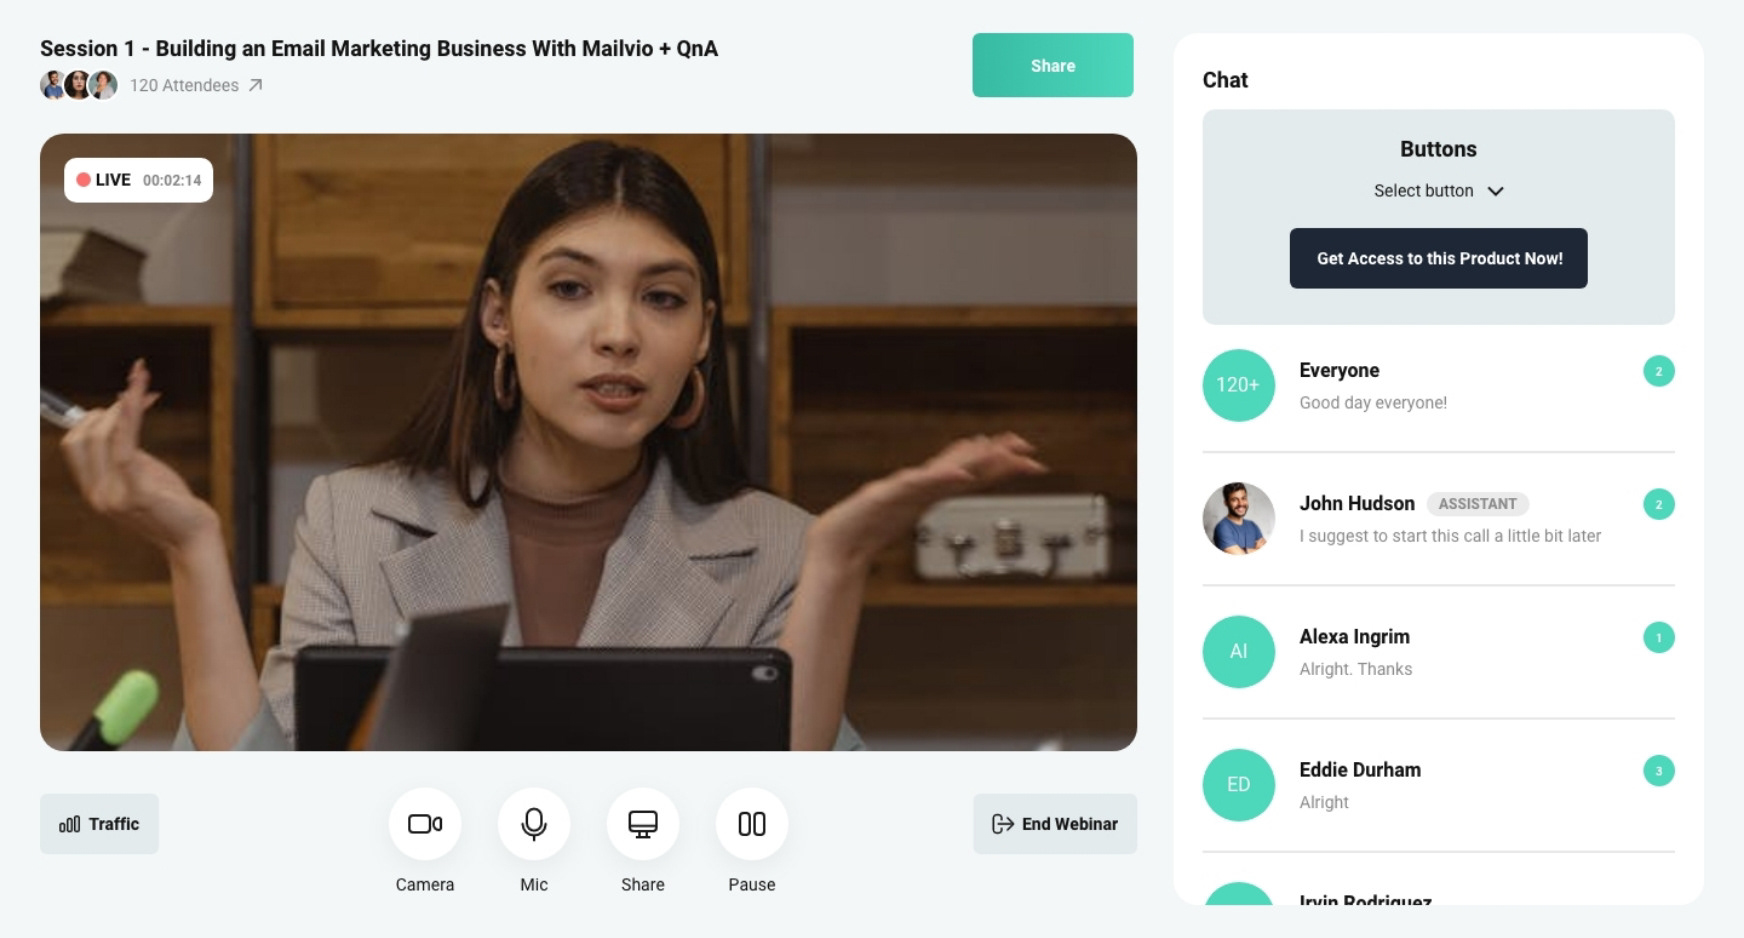Viewport: 1744px width, 938px height.
Task: Click the ED initials avatar
Action: 1239,784
